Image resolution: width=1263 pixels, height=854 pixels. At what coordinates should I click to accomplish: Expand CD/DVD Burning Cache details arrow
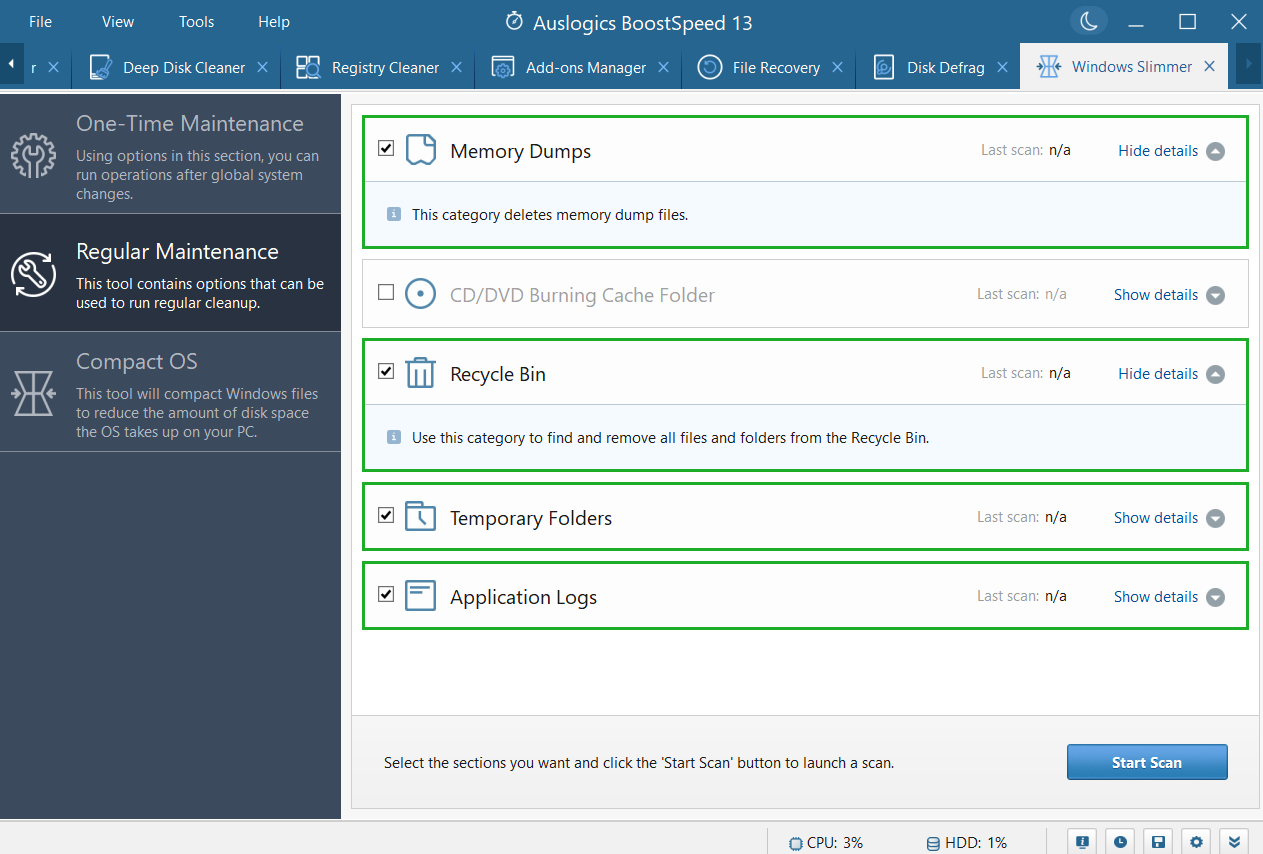click(1215, 296)
